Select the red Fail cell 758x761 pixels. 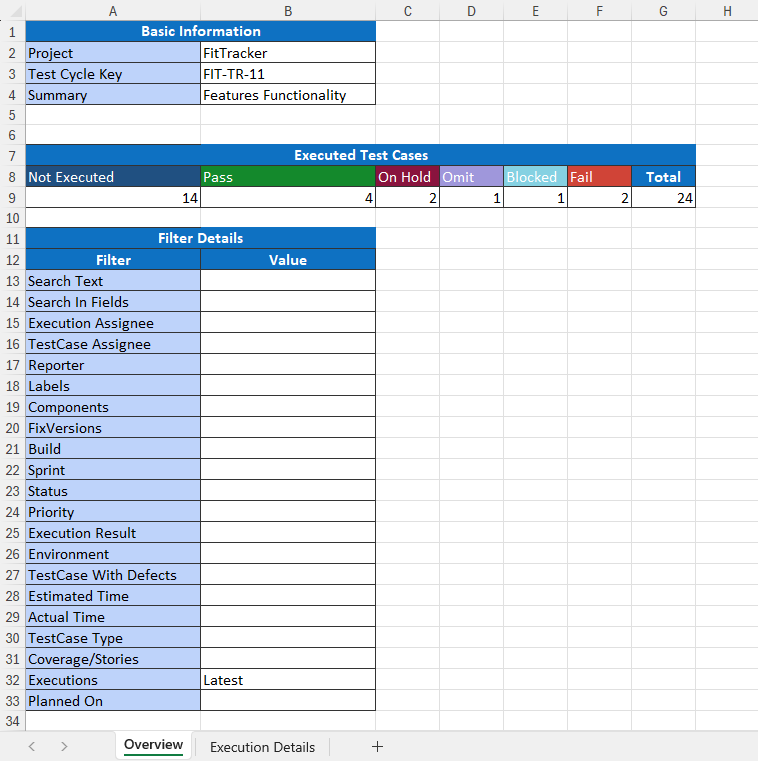(x=599, y=177)
